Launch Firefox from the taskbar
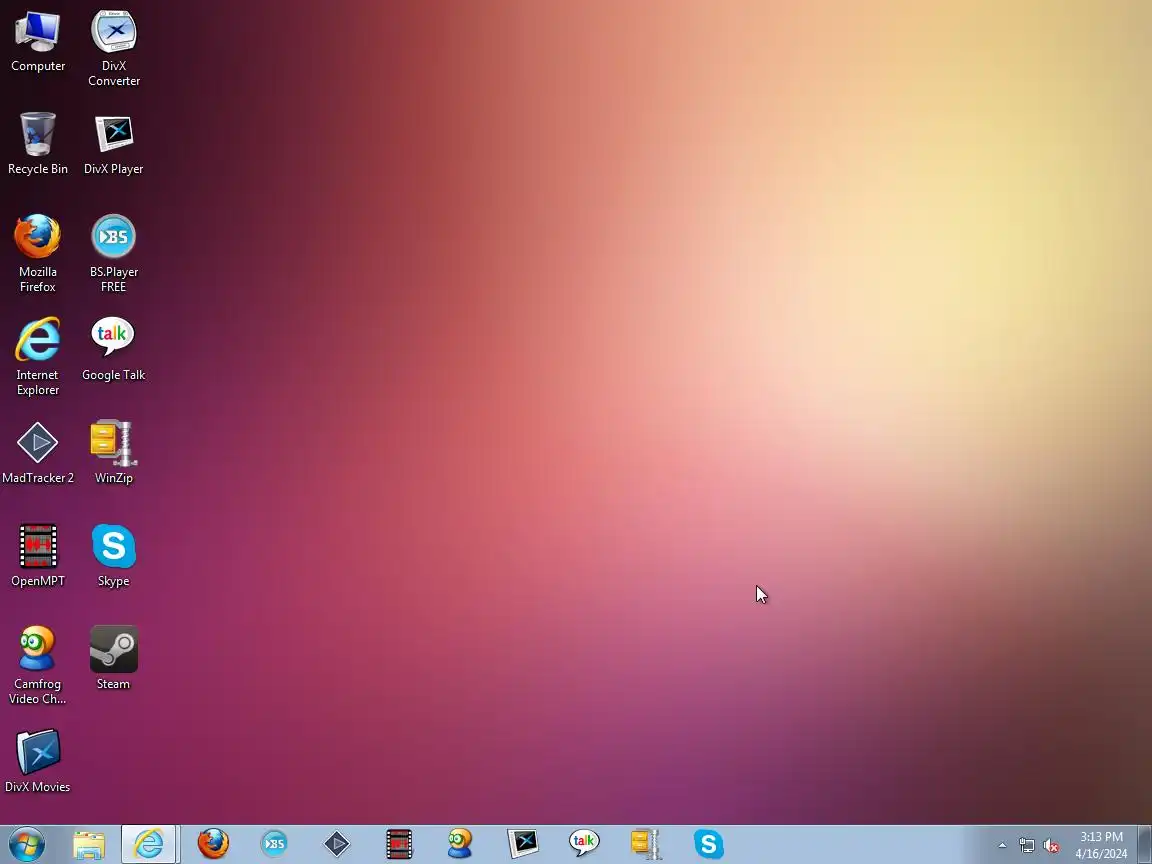 (213, 844)
